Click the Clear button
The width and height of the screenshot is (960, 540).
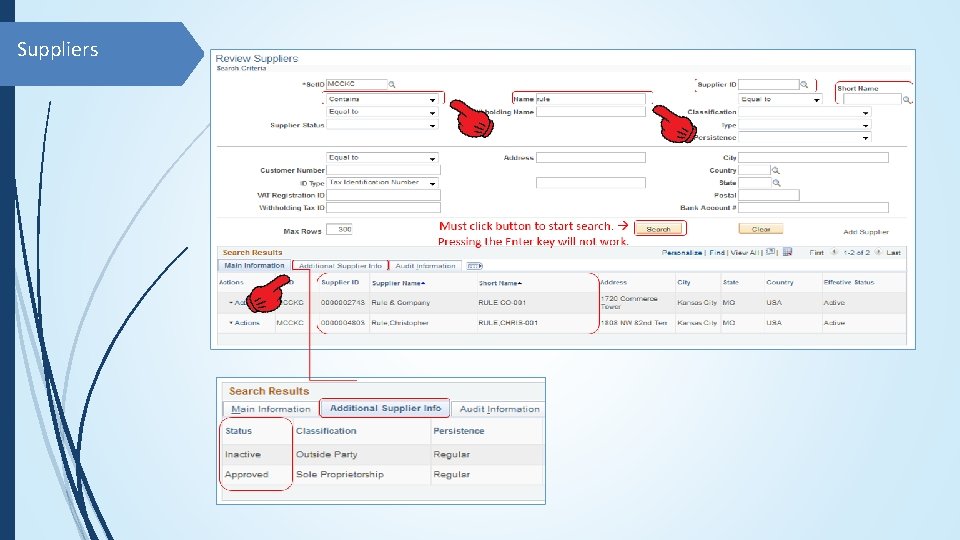click(760, 229)
